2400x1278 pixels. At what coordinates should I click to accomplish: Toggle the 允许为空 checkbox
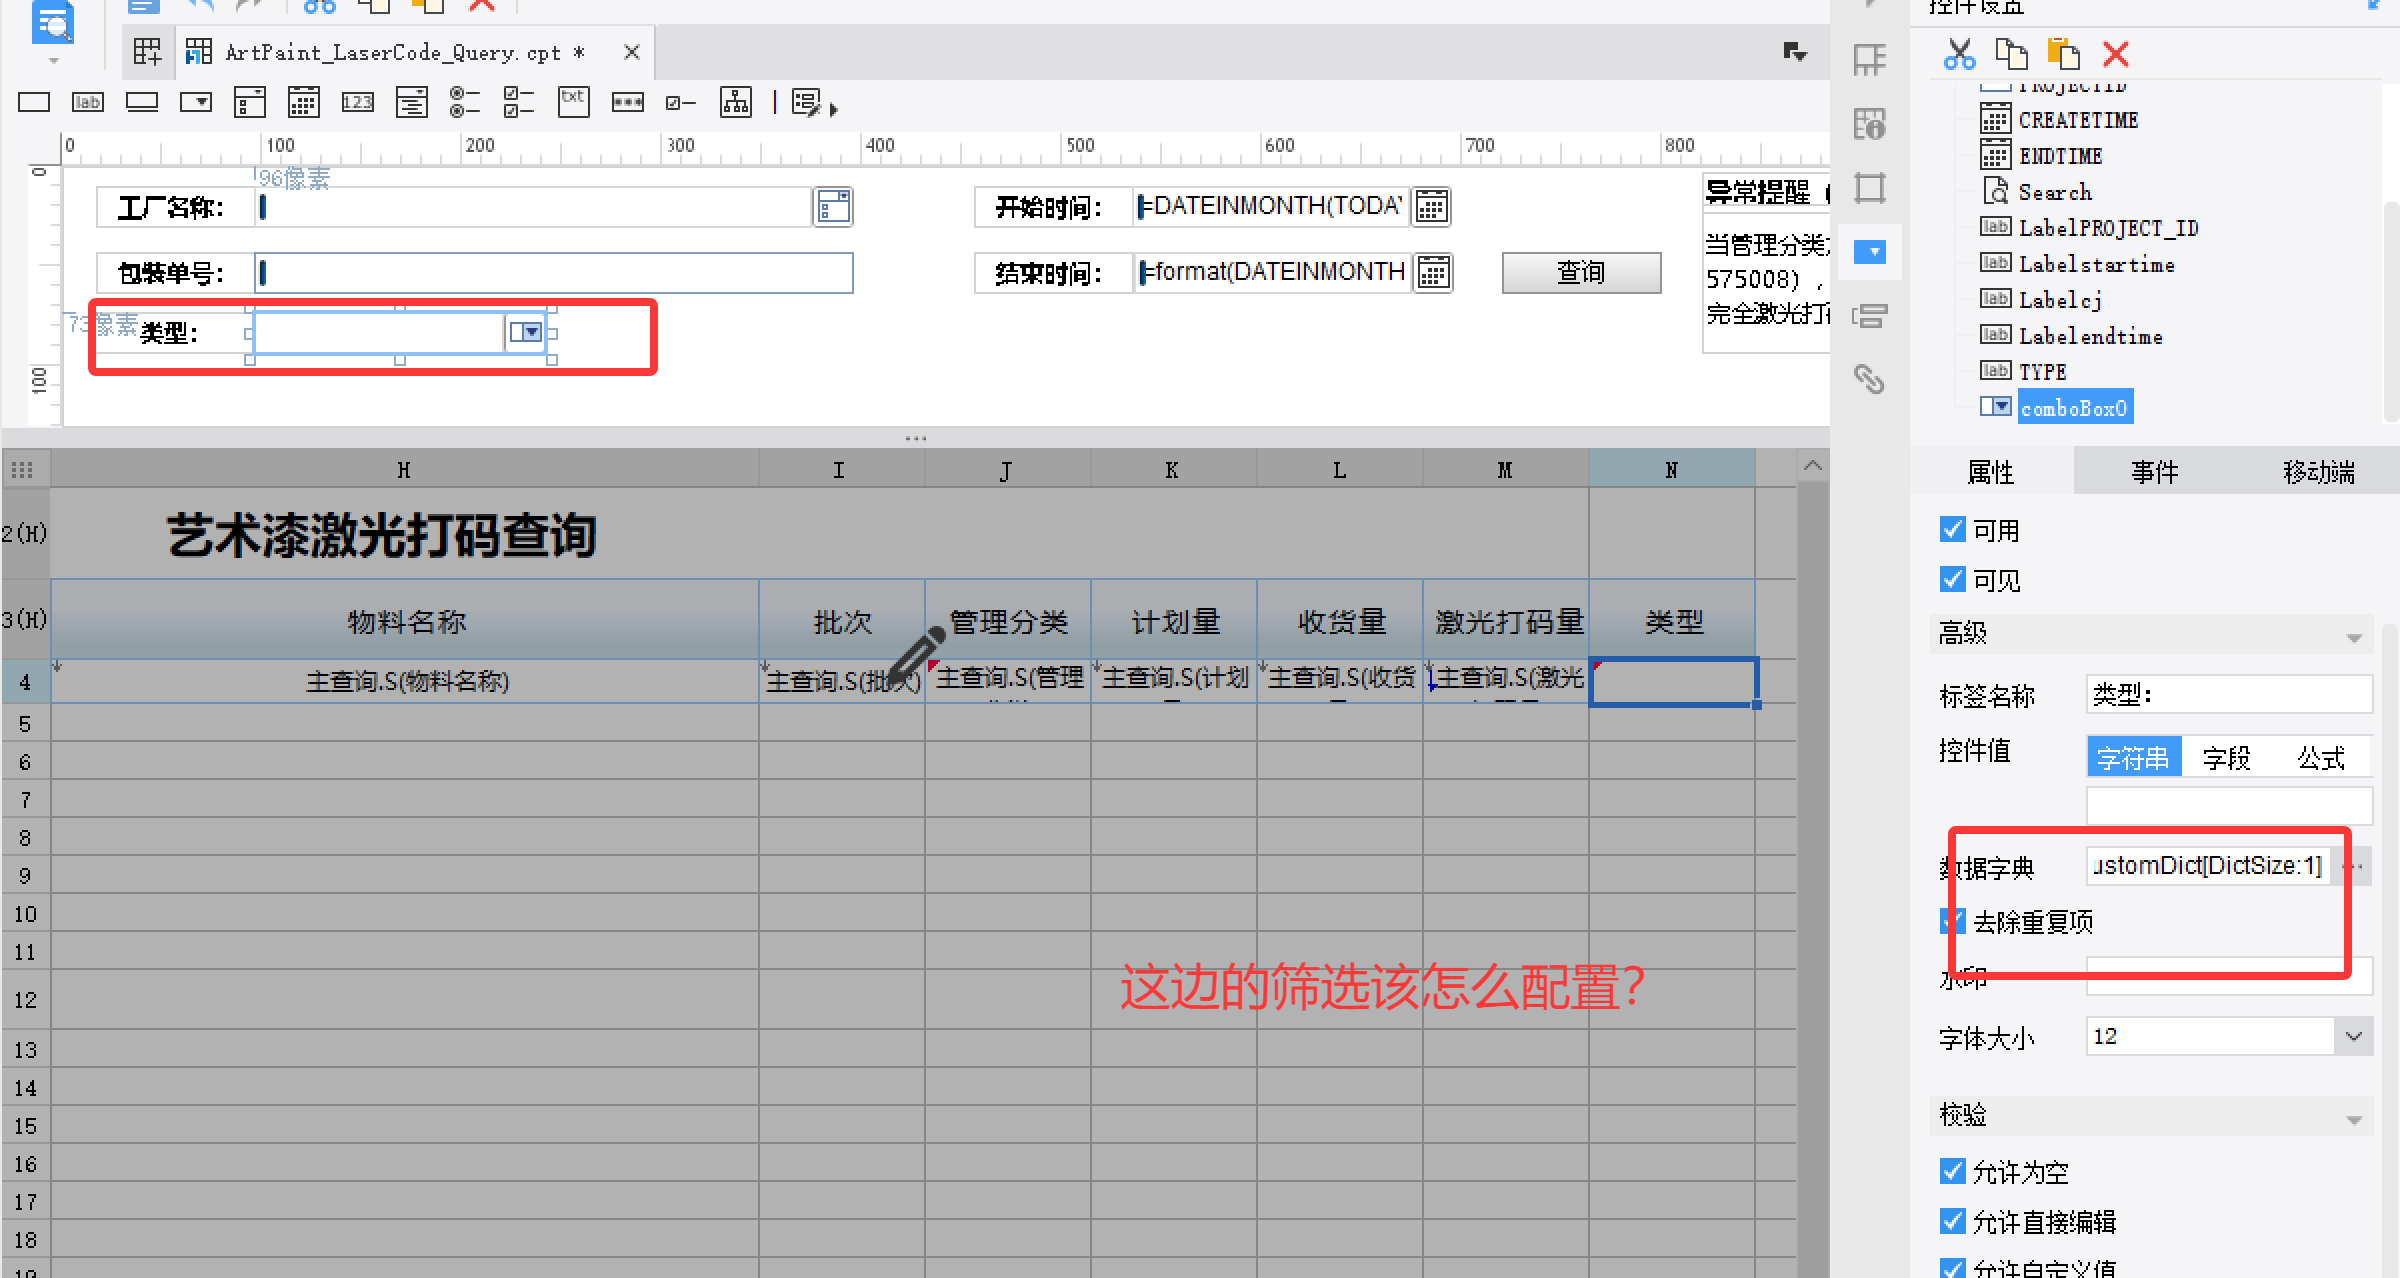click(1952, 1171)
